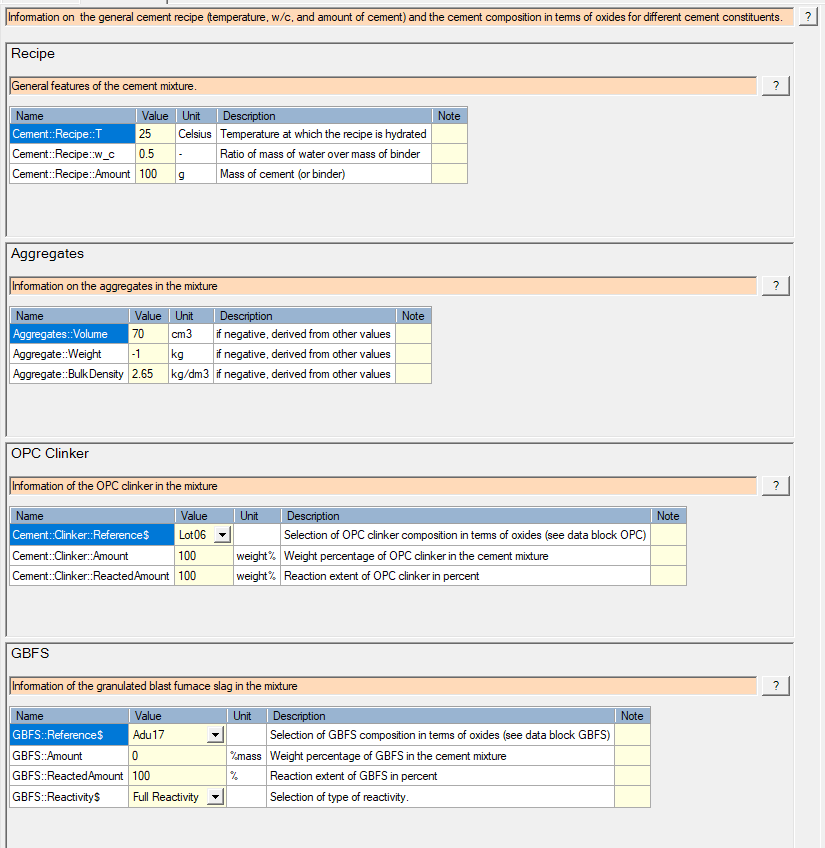The image size is (825, 848).
Task: Select the cement Amount value 100 g
Action: [x=154, y=174]
